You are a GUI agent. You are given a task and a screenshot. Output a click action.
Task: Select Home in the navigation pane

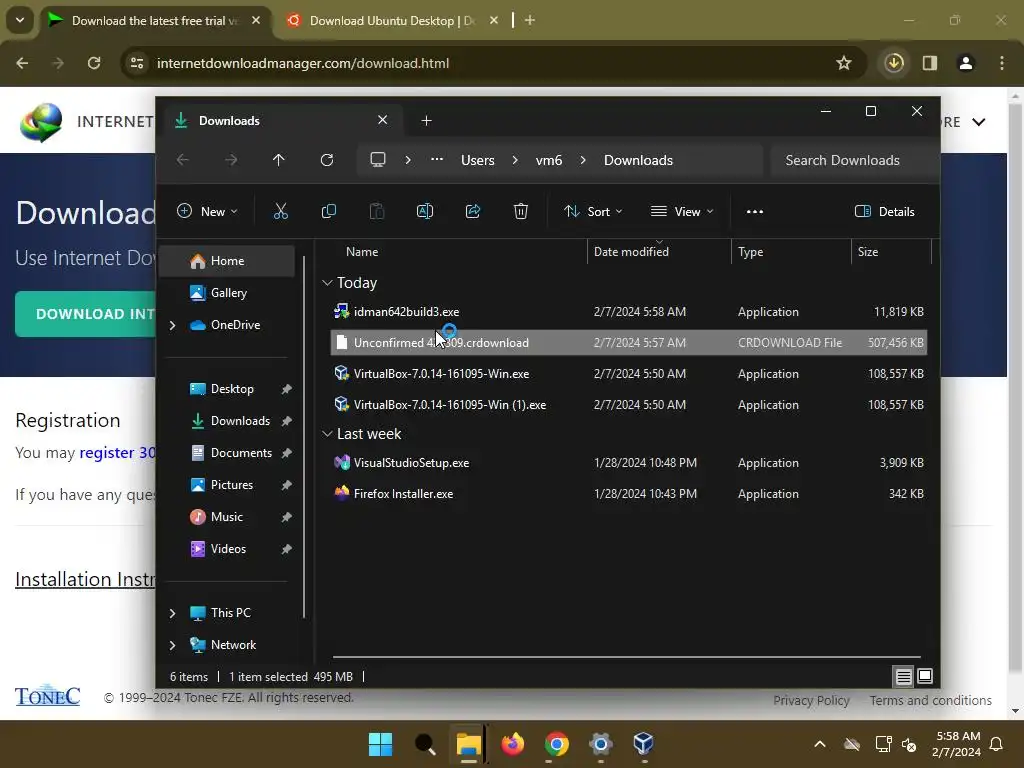227,261
